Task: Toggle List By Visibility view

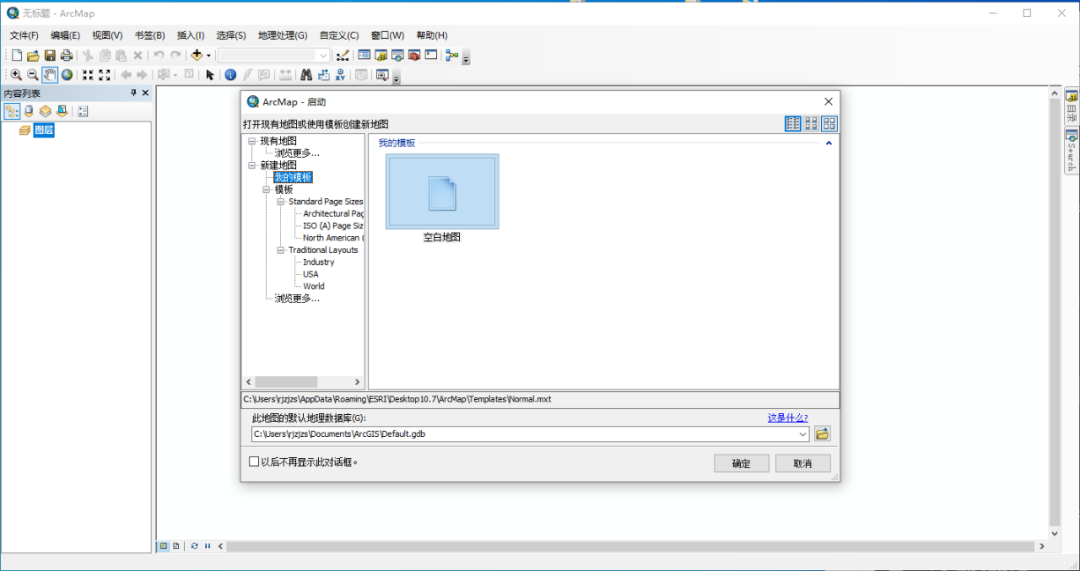Action: tap(45, 111)
